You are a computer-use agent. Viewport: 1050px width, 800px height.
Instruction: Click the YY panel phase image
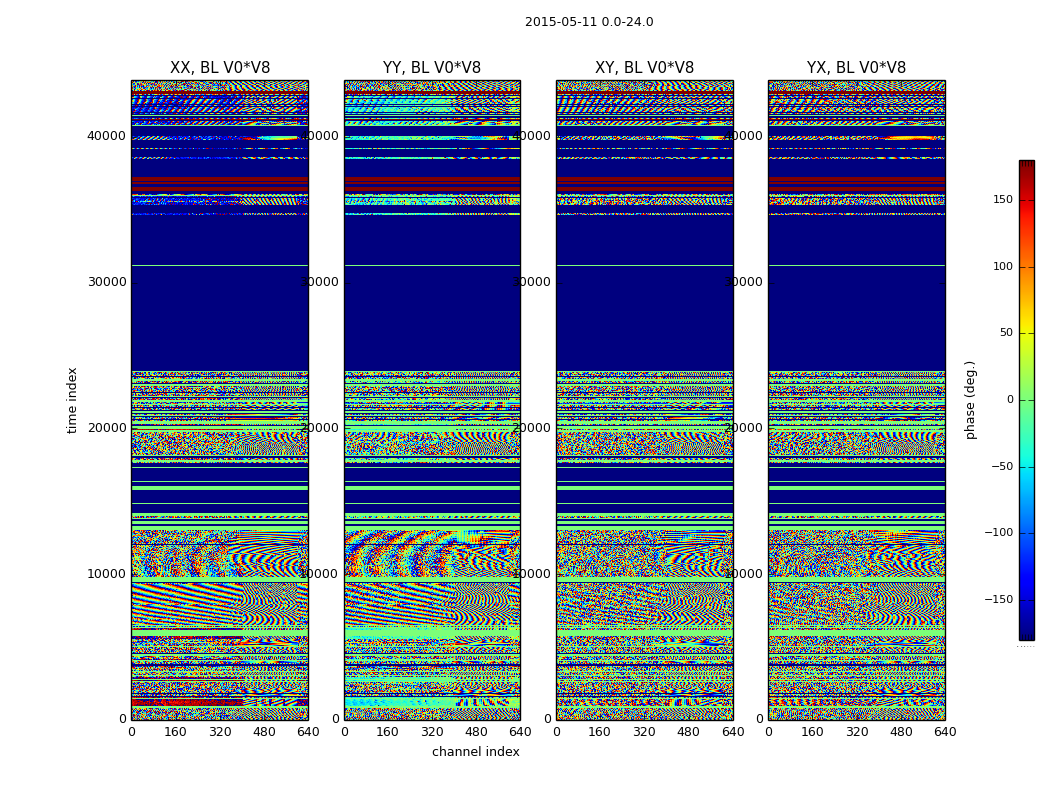click(432, 400)
